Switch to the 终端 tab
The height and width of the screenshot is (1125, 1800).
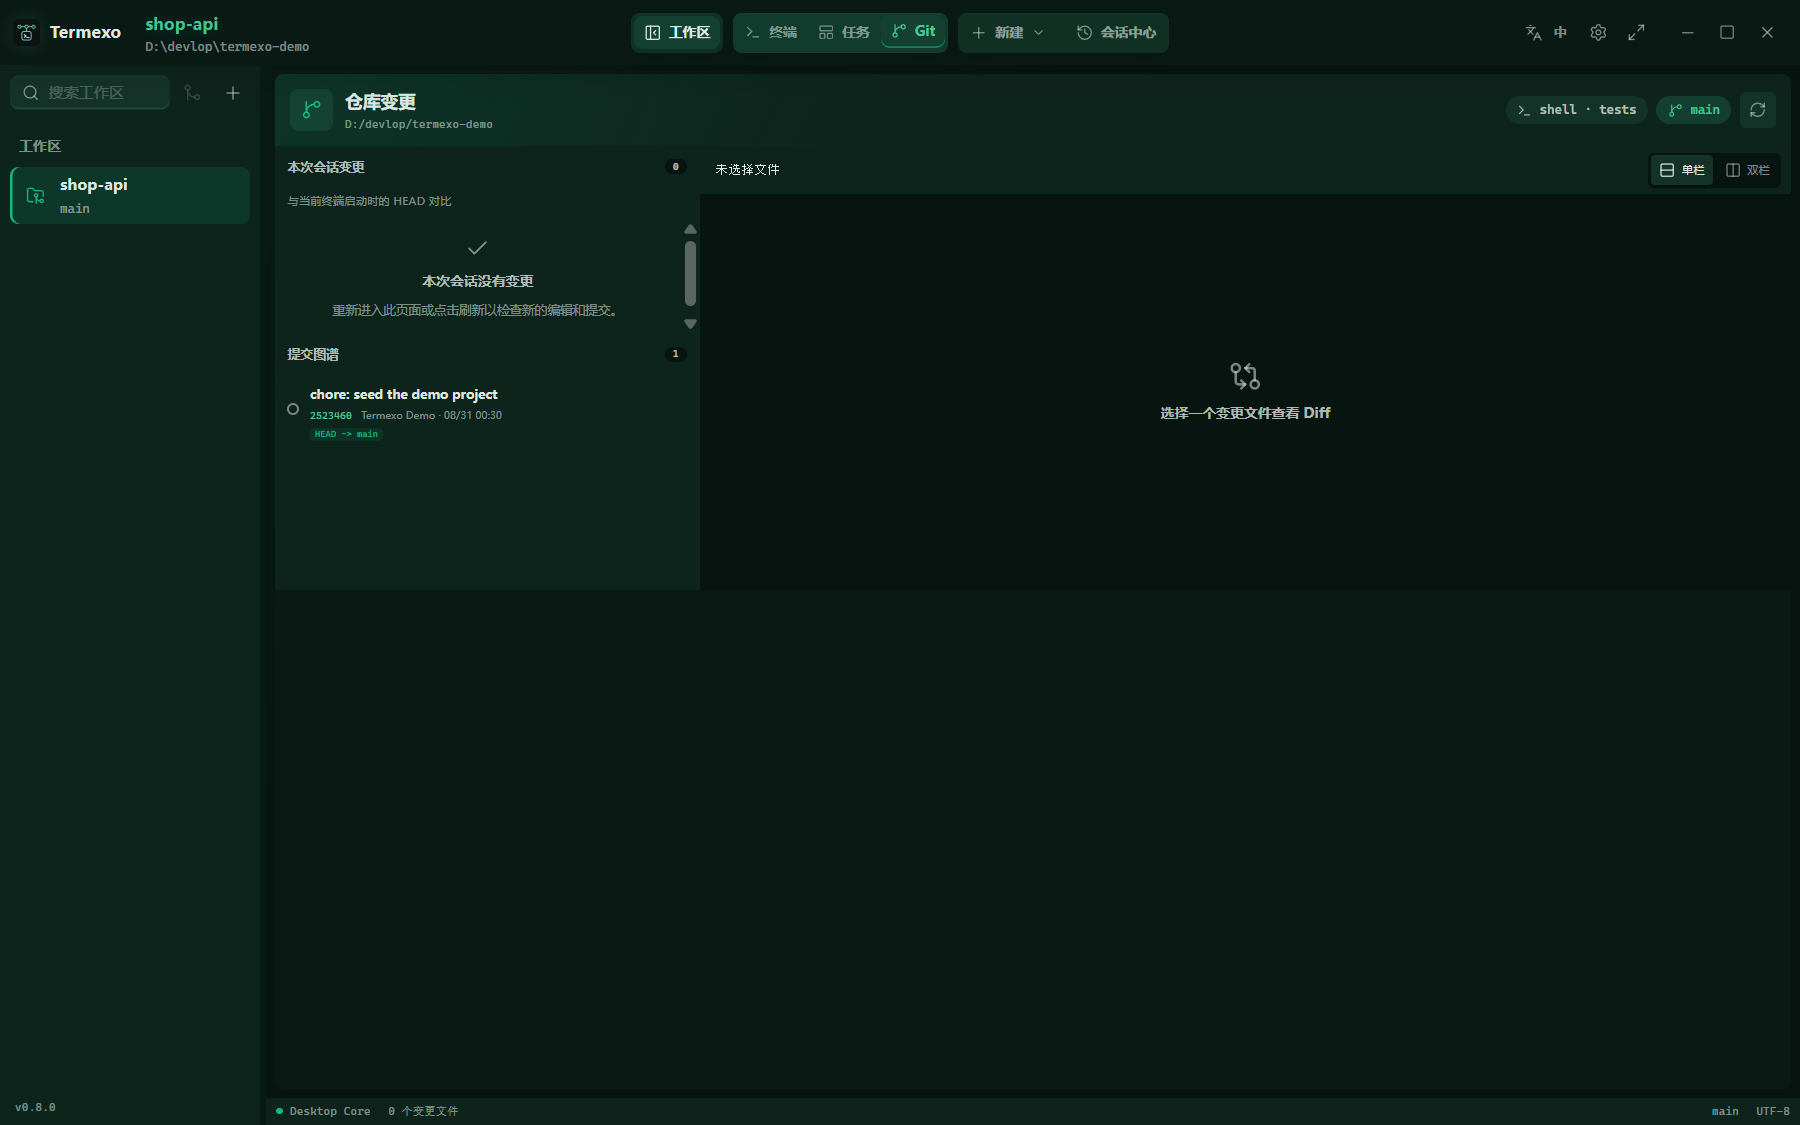(771, 32)
